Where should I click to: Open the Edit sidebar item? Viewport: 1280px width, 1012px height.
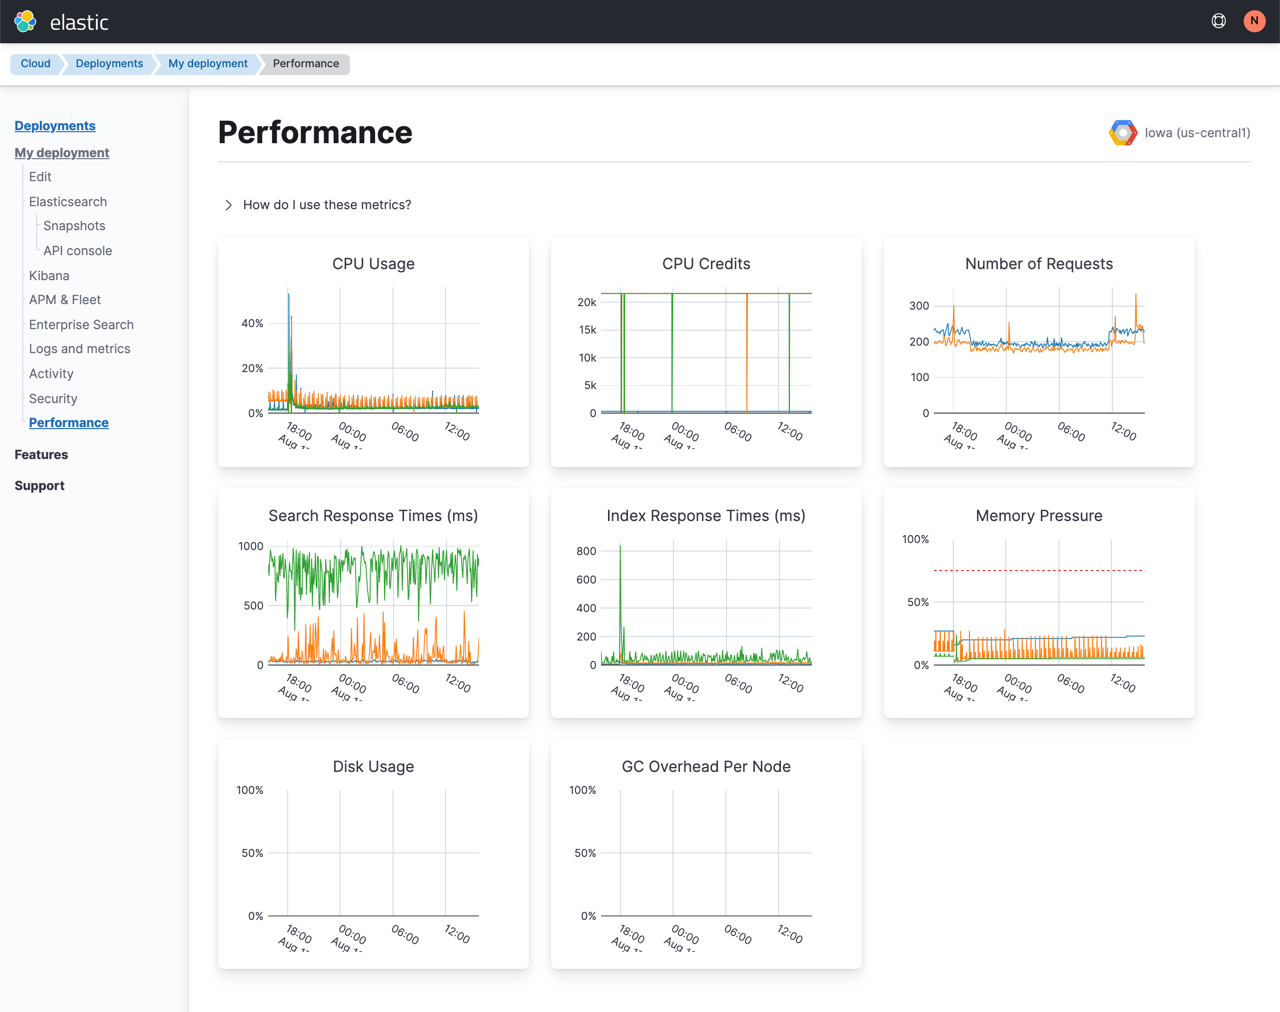(40, 177)
